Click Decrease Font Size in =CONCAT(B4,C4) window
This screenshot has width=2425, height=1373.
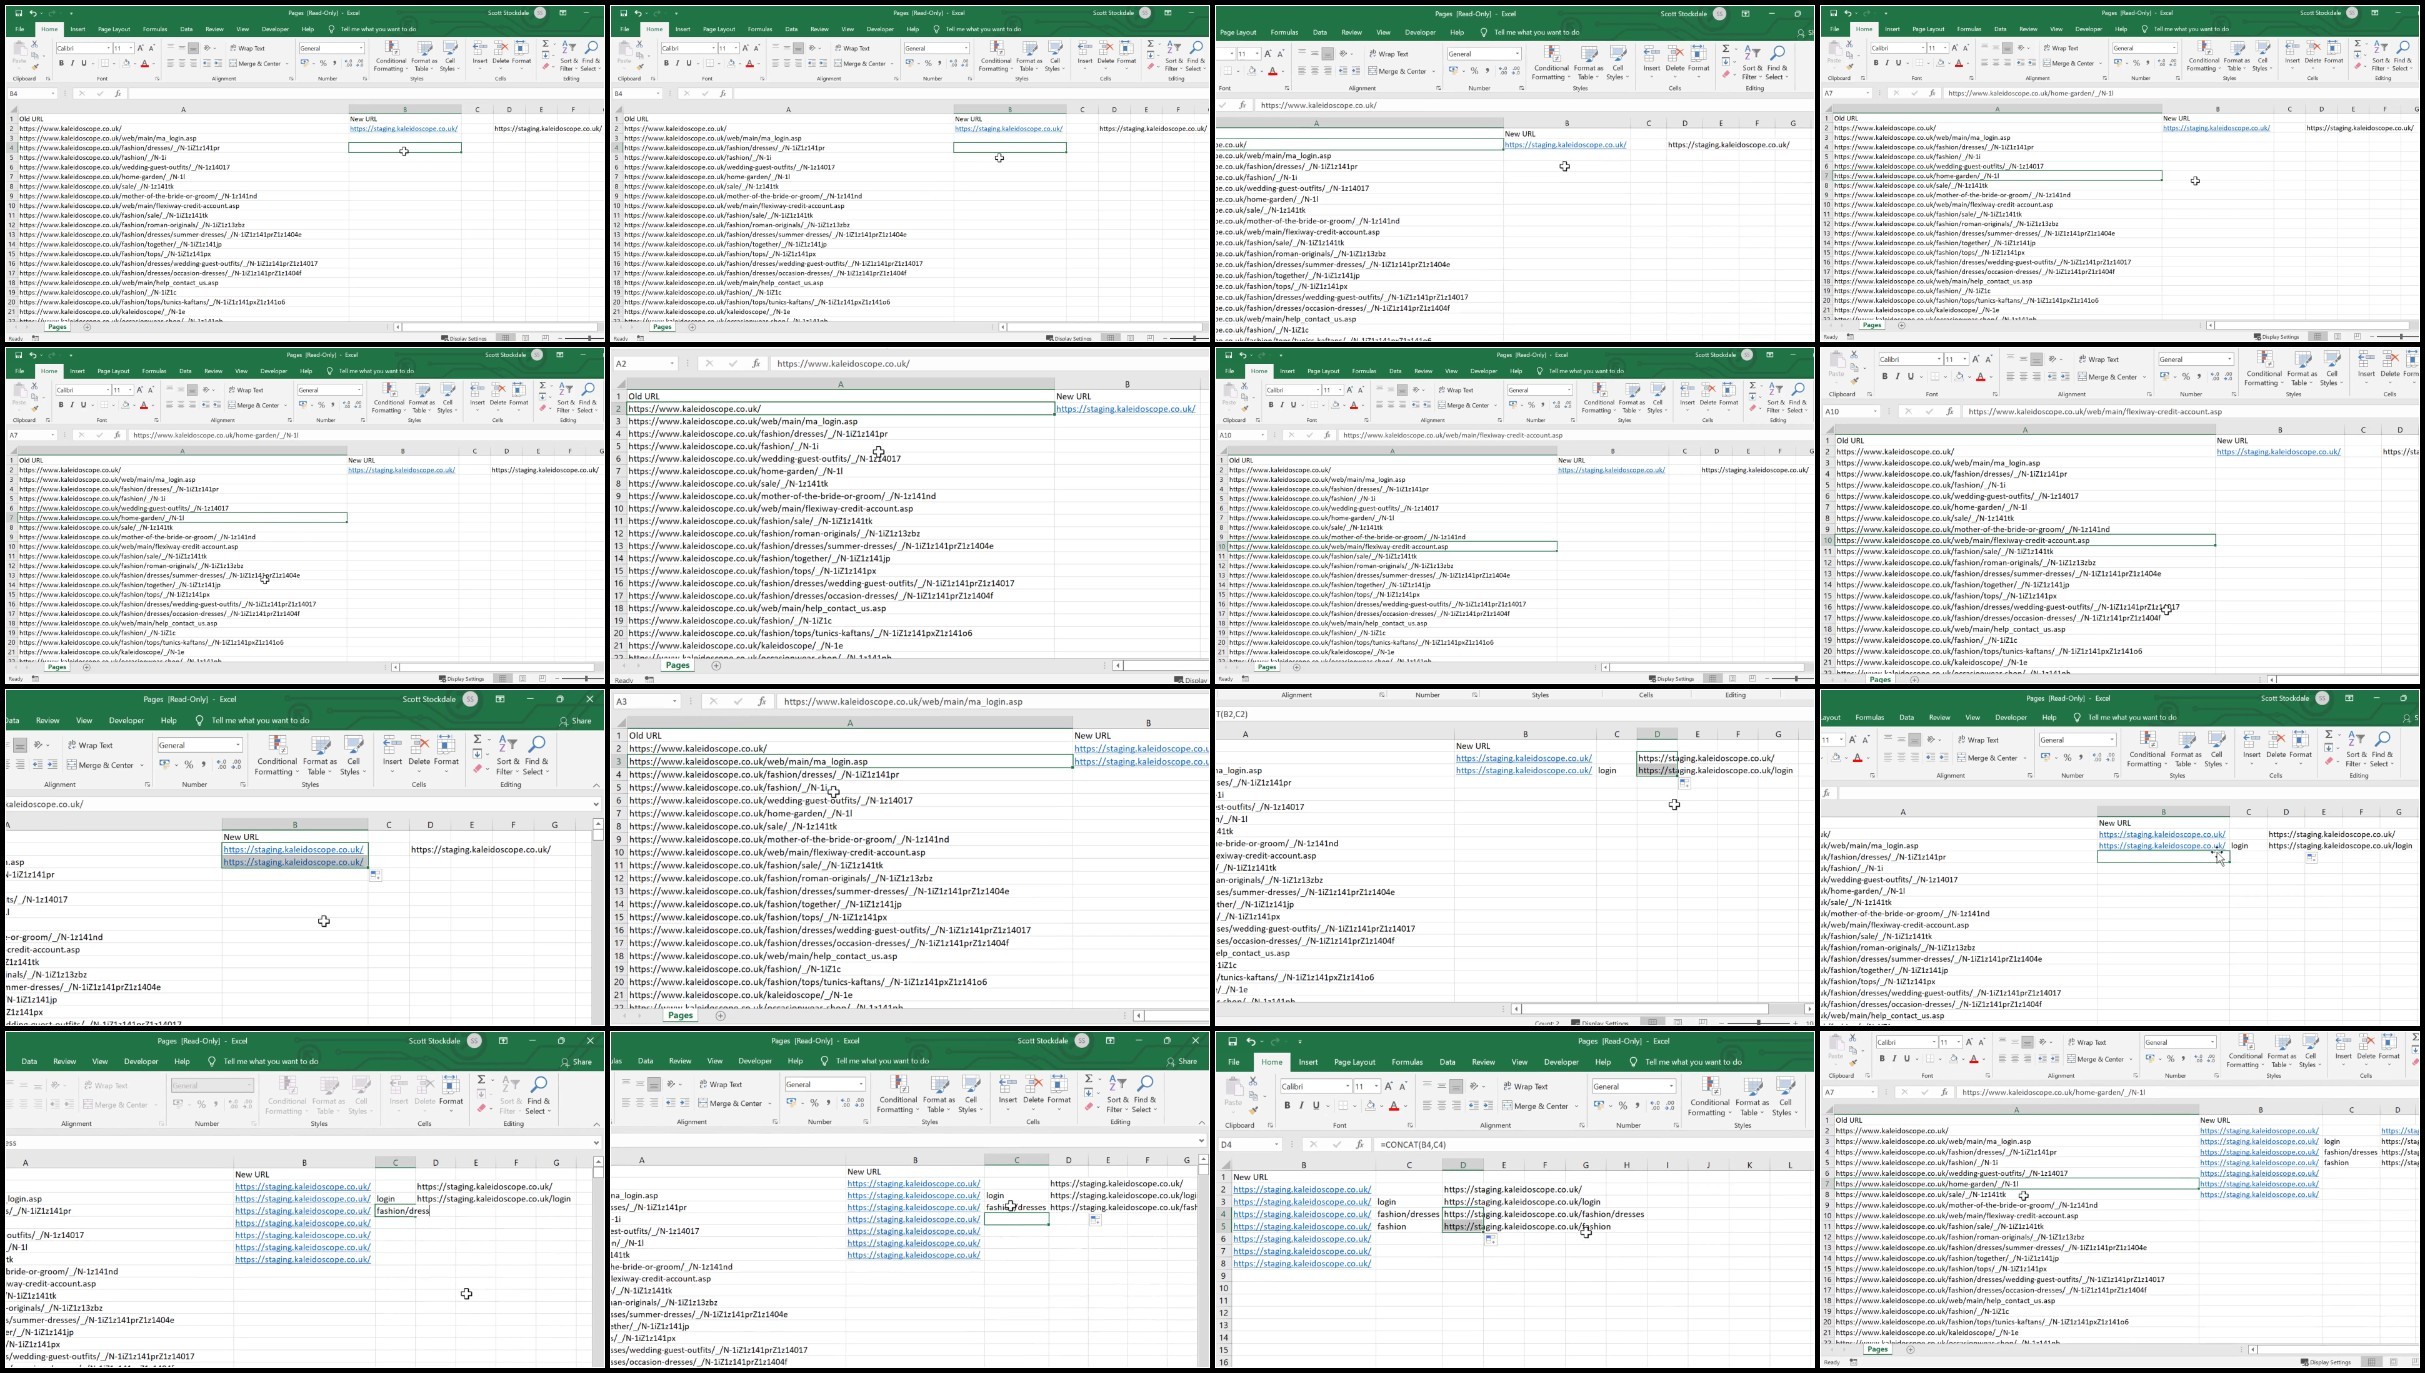click(1403, 1086)
